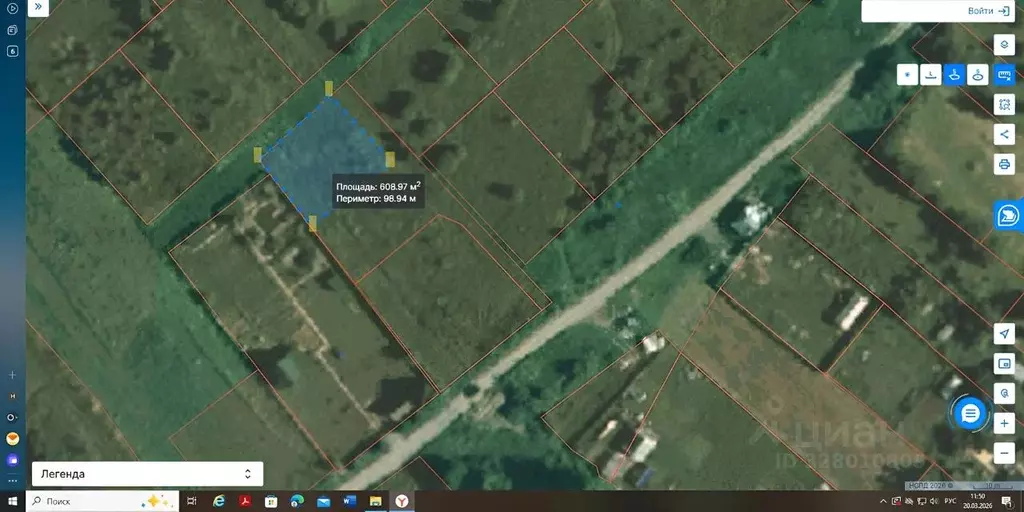Viewport: 1024px width, 512px height.
Task: Open the Windows Start menu
Action: pos(12,501)
